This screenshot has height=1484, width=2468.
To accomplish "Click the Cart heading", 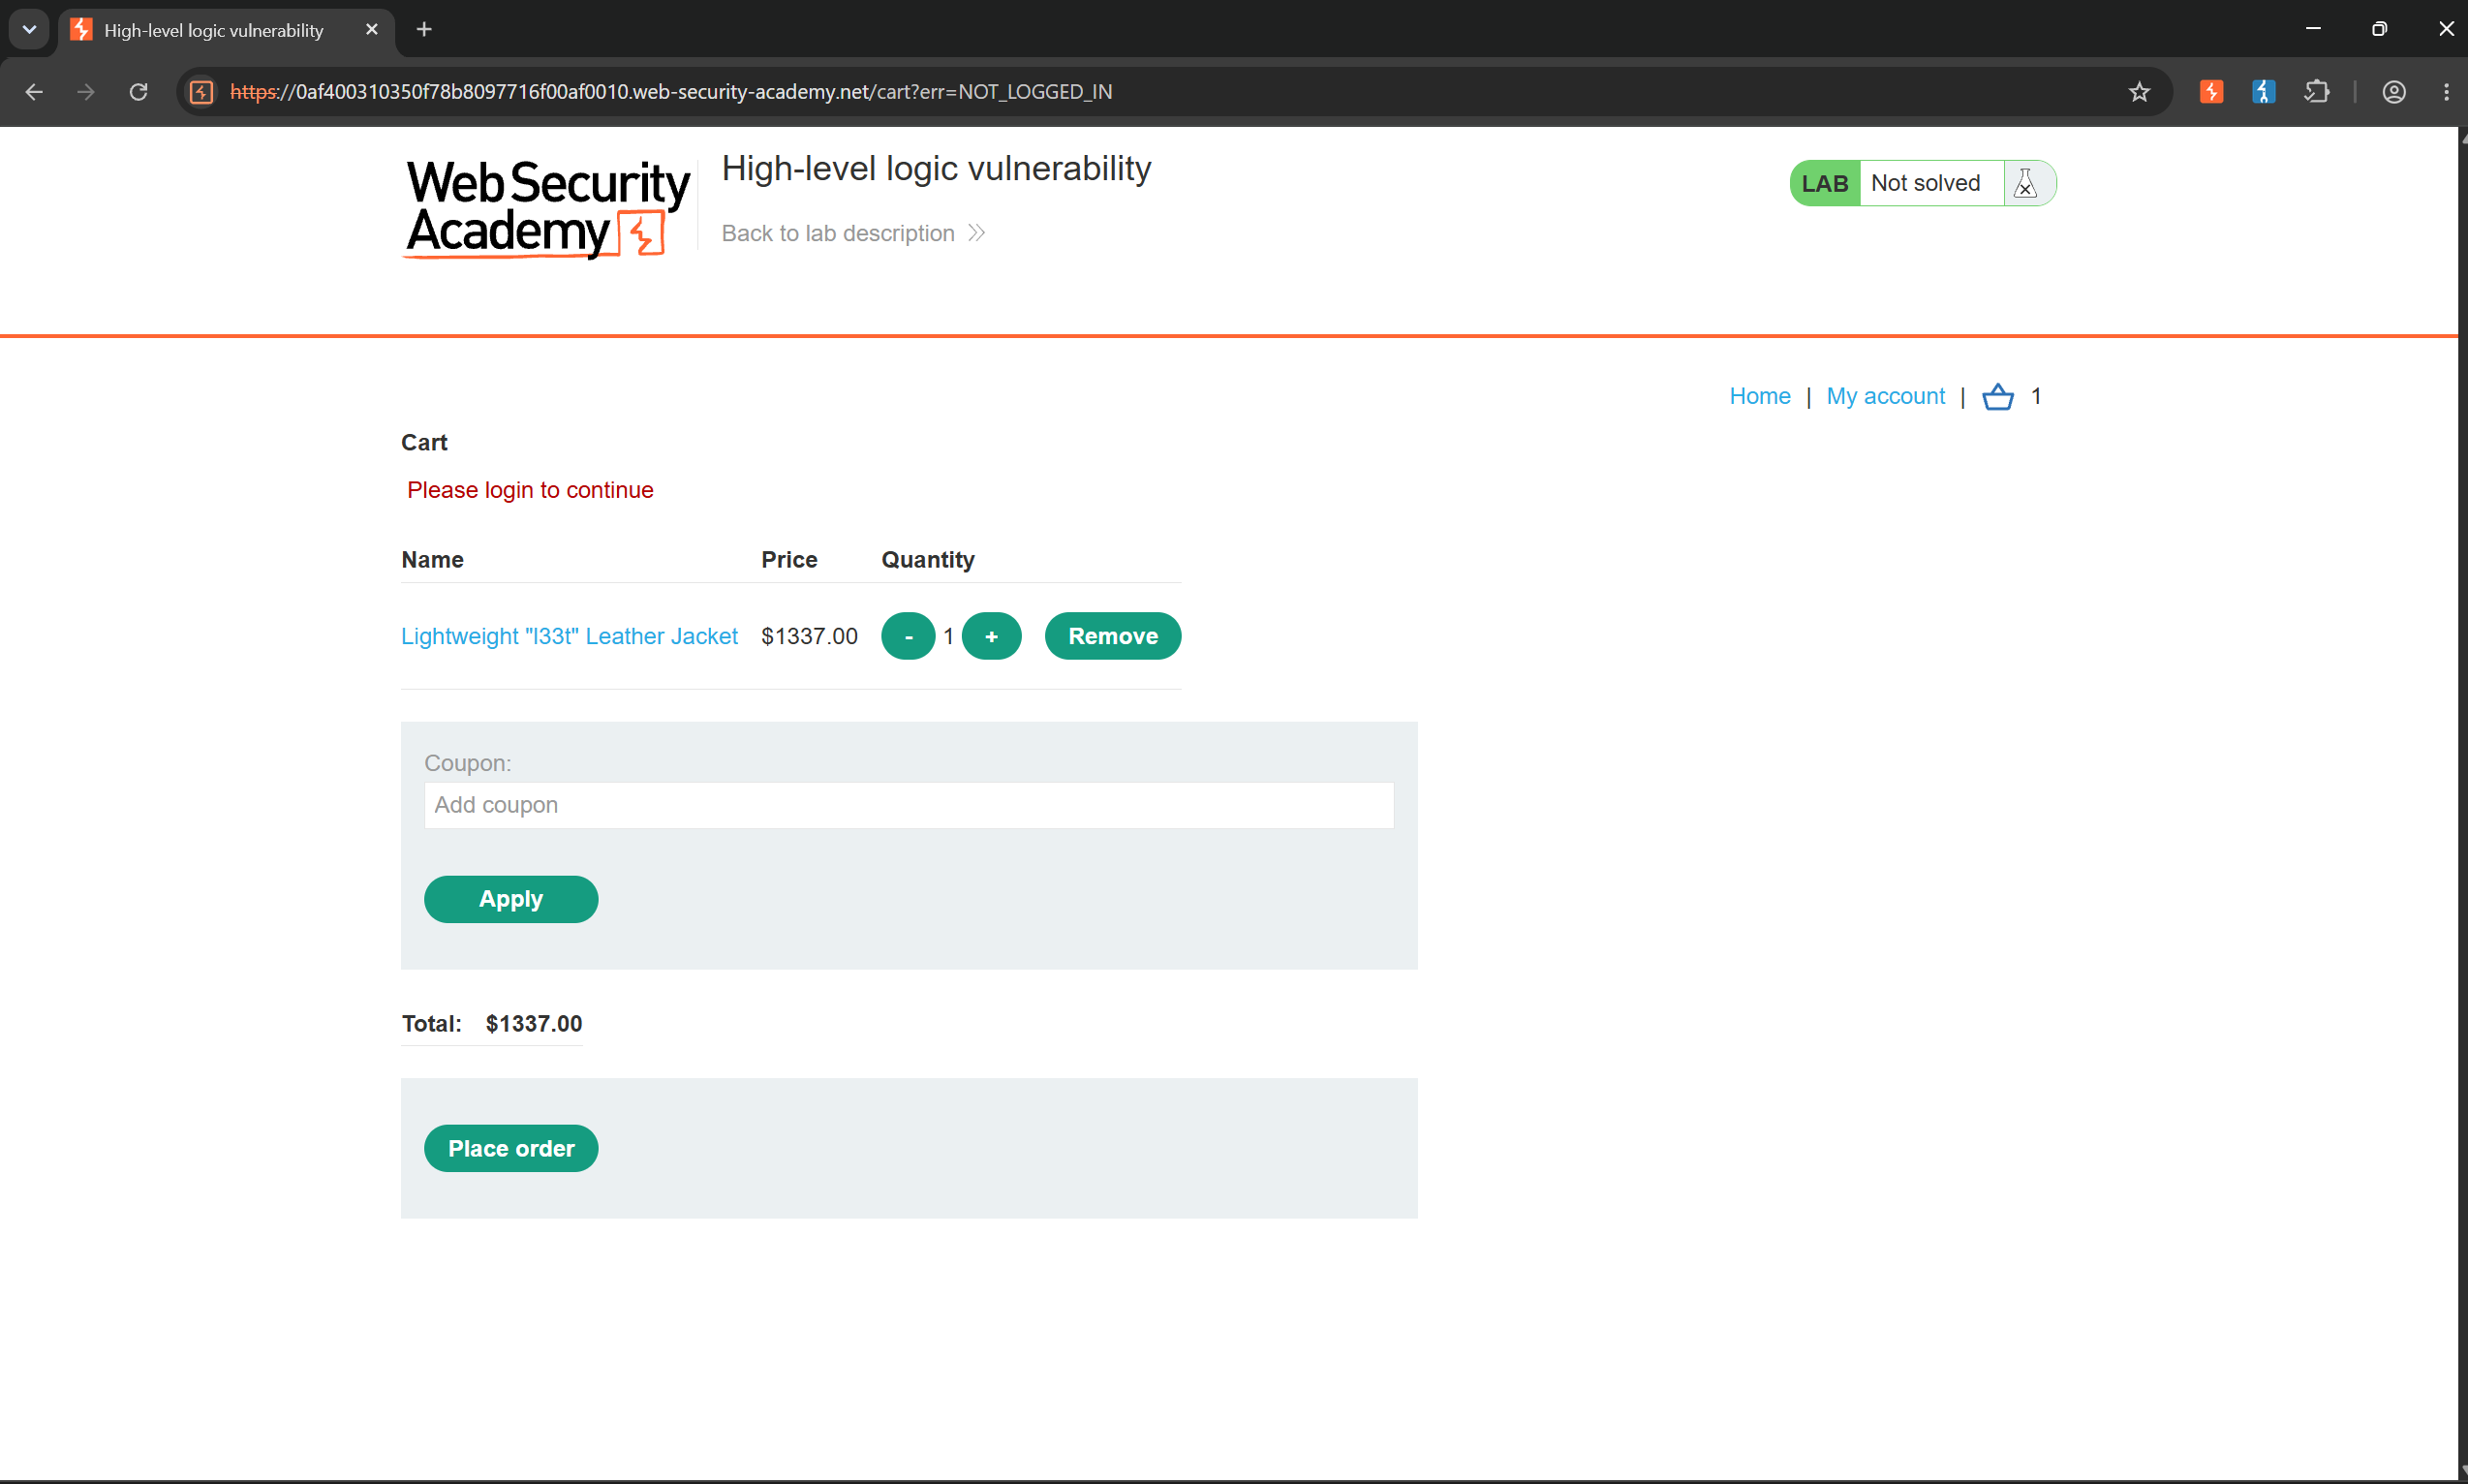I will 424,442.
